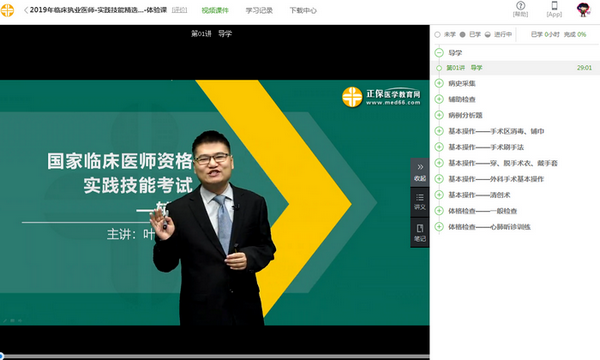Screen dimensions: 600x360
Task: Expand 体格检查——心肺听诊训练 chapter
Action: (x=439, y=227)
